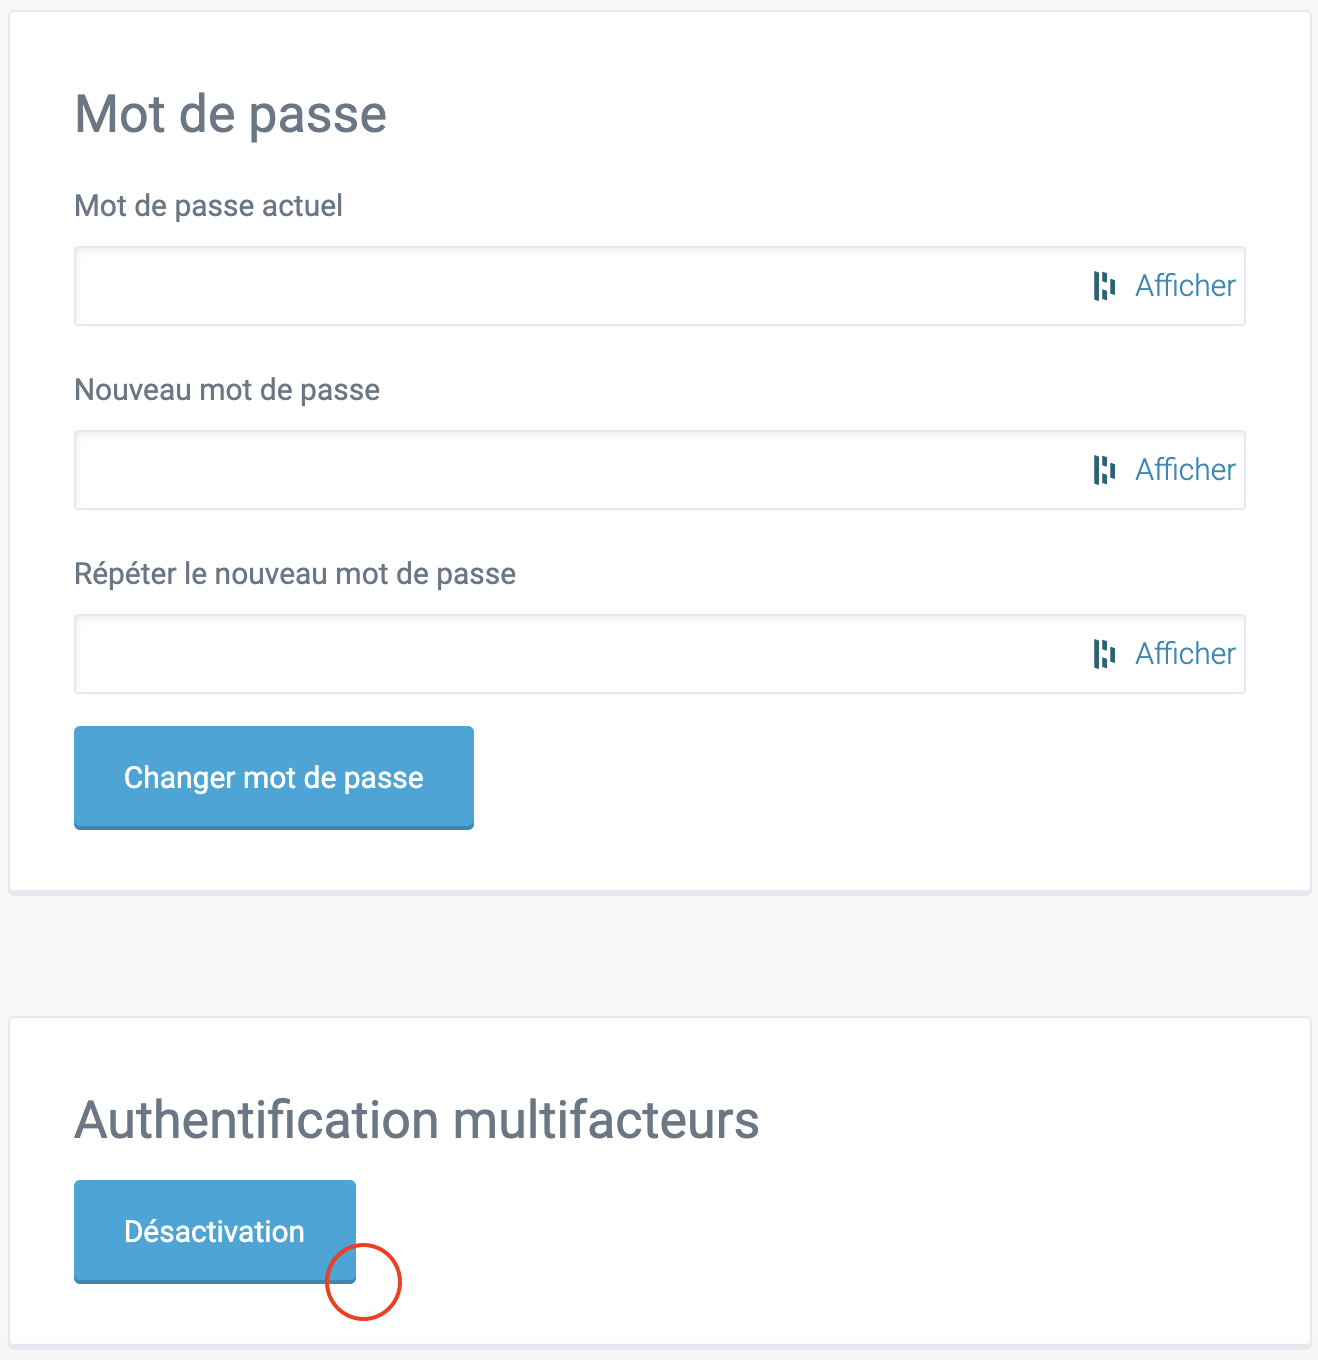Select the reveal icon in 'Nouveau mot de passe'
Viewport: 1318px width, 1360px height.
pos(1103,469)
